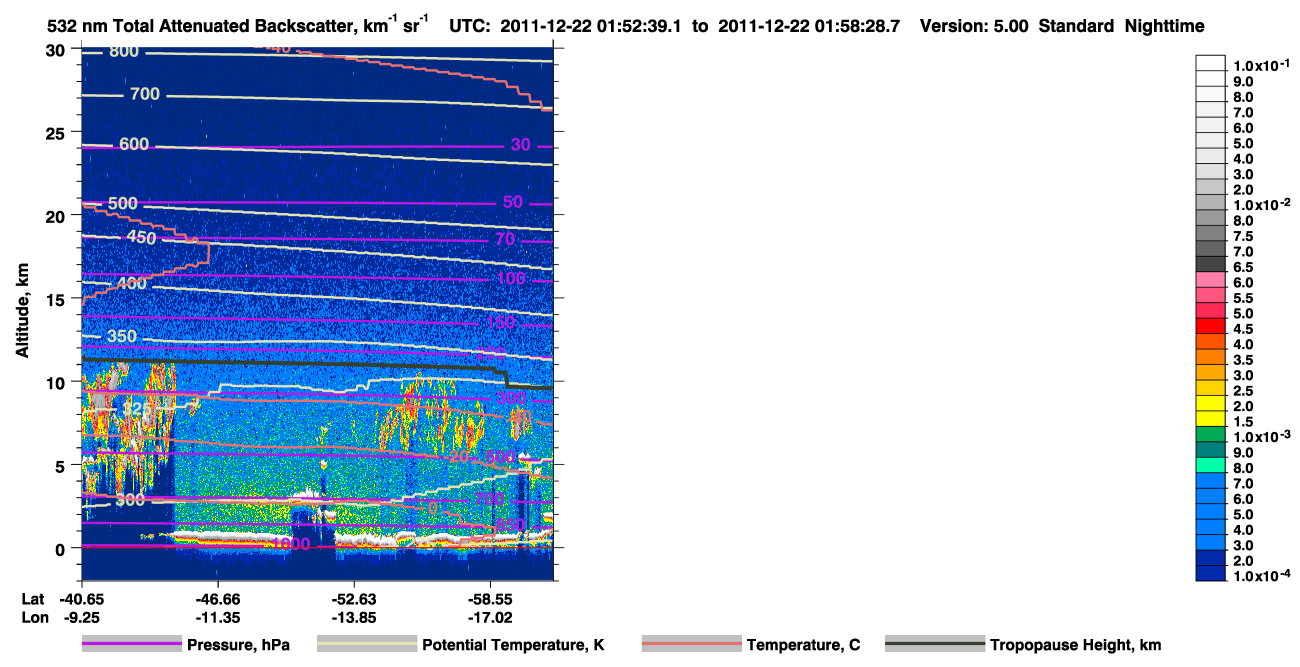Select the yellow 2.0 color bar swatch
This screenshot has height=667, width=1300.
pos(1211,403)
